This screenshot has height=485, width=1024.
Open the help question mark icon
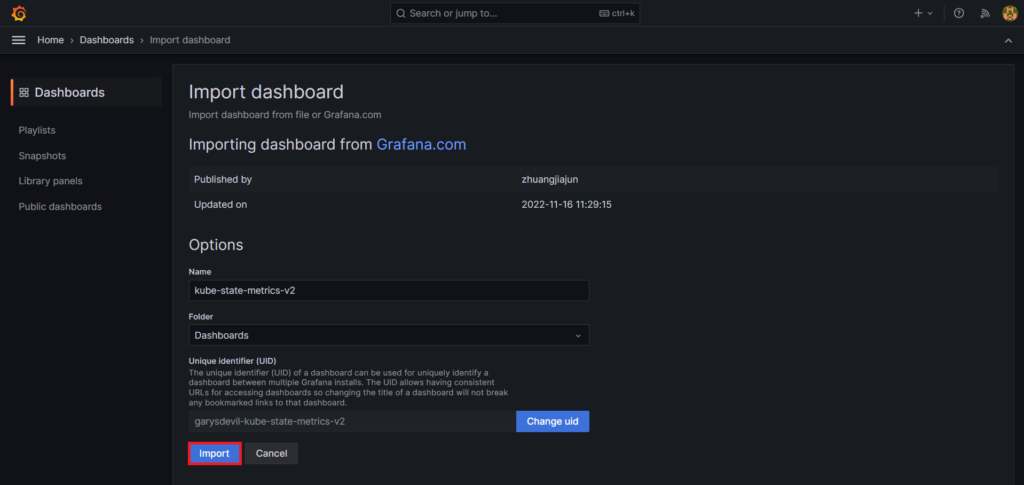[x=959, y=13]
